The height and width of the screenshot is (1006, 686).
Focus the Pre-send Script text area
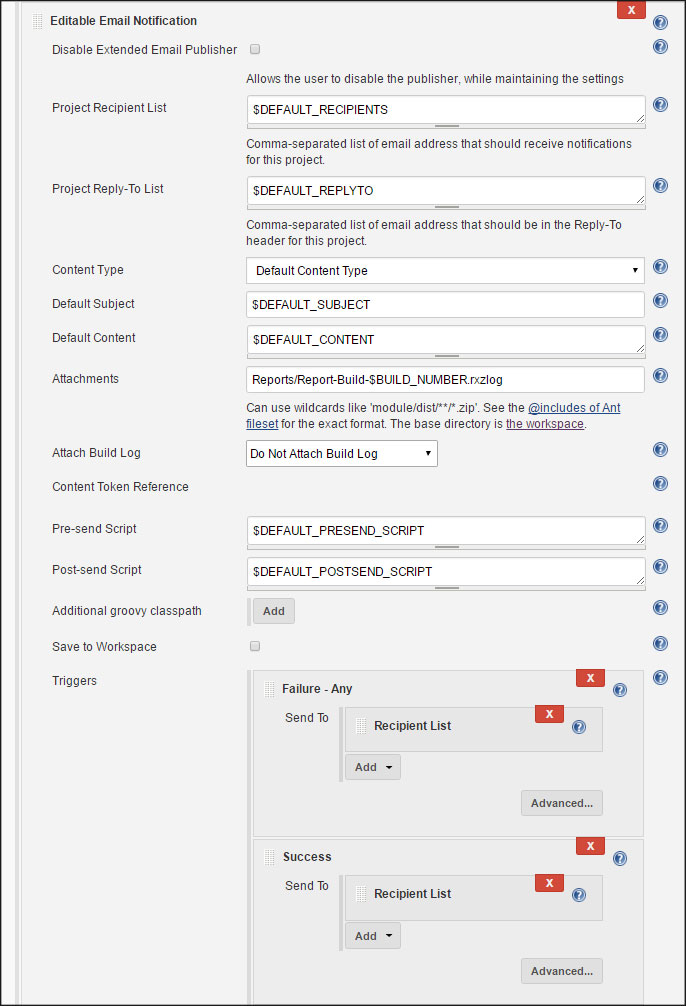tap(446, 531)
